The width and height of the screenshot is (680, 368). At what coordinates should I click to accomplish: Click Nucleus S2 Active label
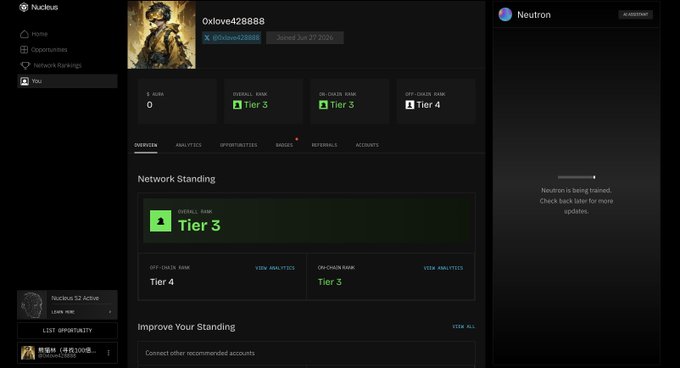coord(75,298)
